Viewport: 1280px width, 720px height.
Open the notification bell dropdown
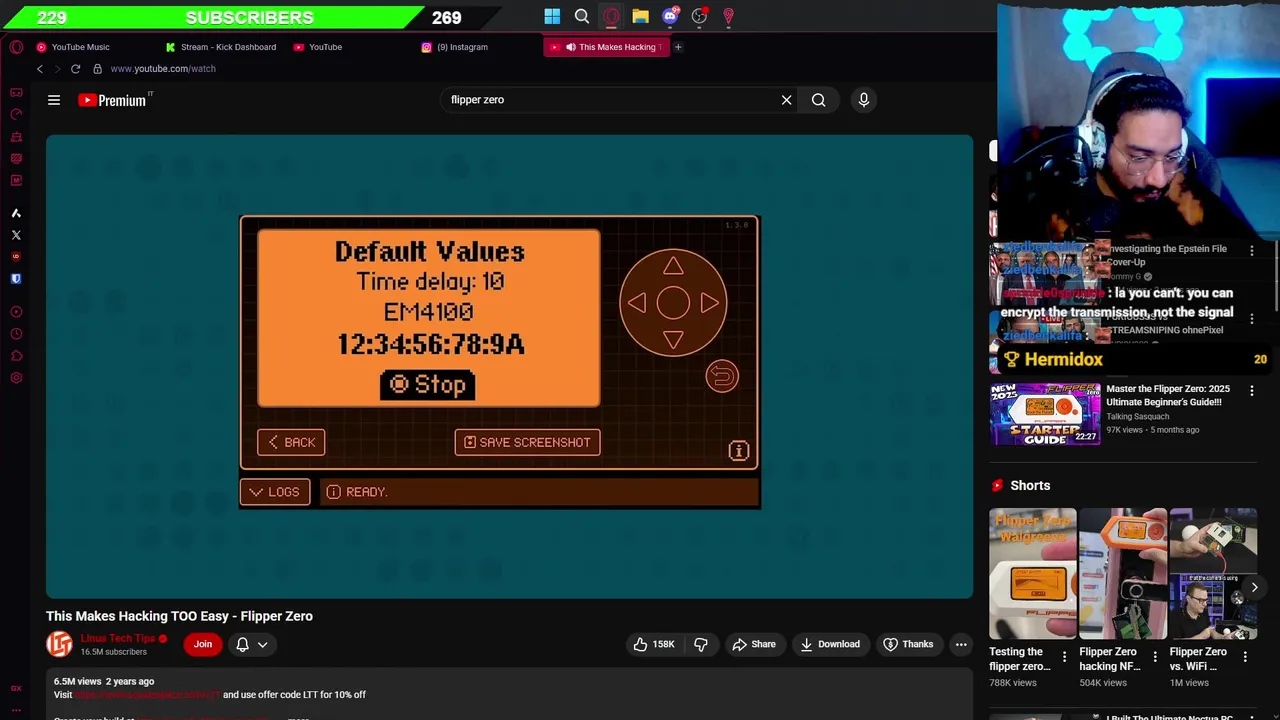251,644
